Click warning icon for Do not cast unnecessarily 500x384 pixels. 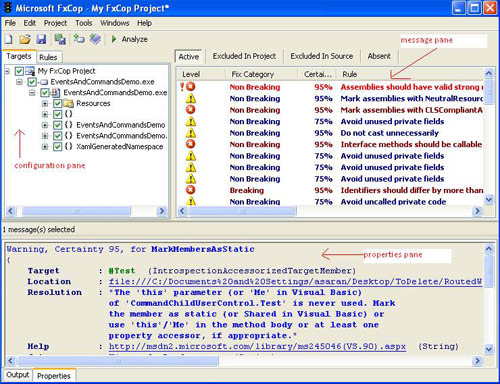point(191,133)
